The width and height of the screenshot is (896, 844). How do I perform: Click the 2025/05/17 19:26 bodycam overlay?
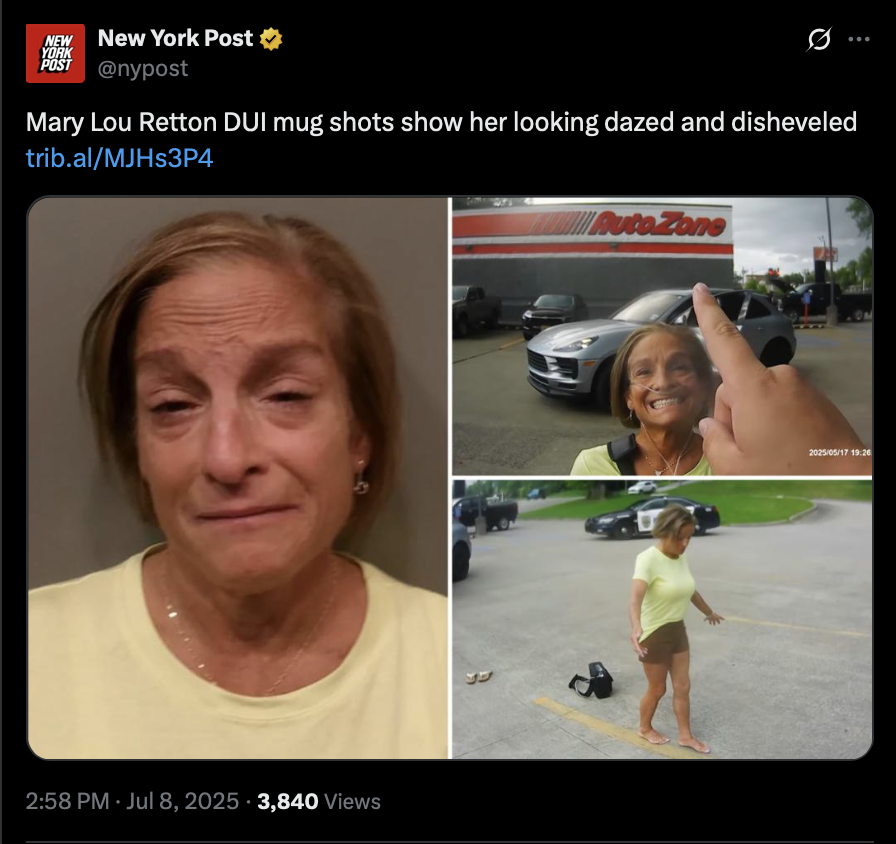click(839, 452)
